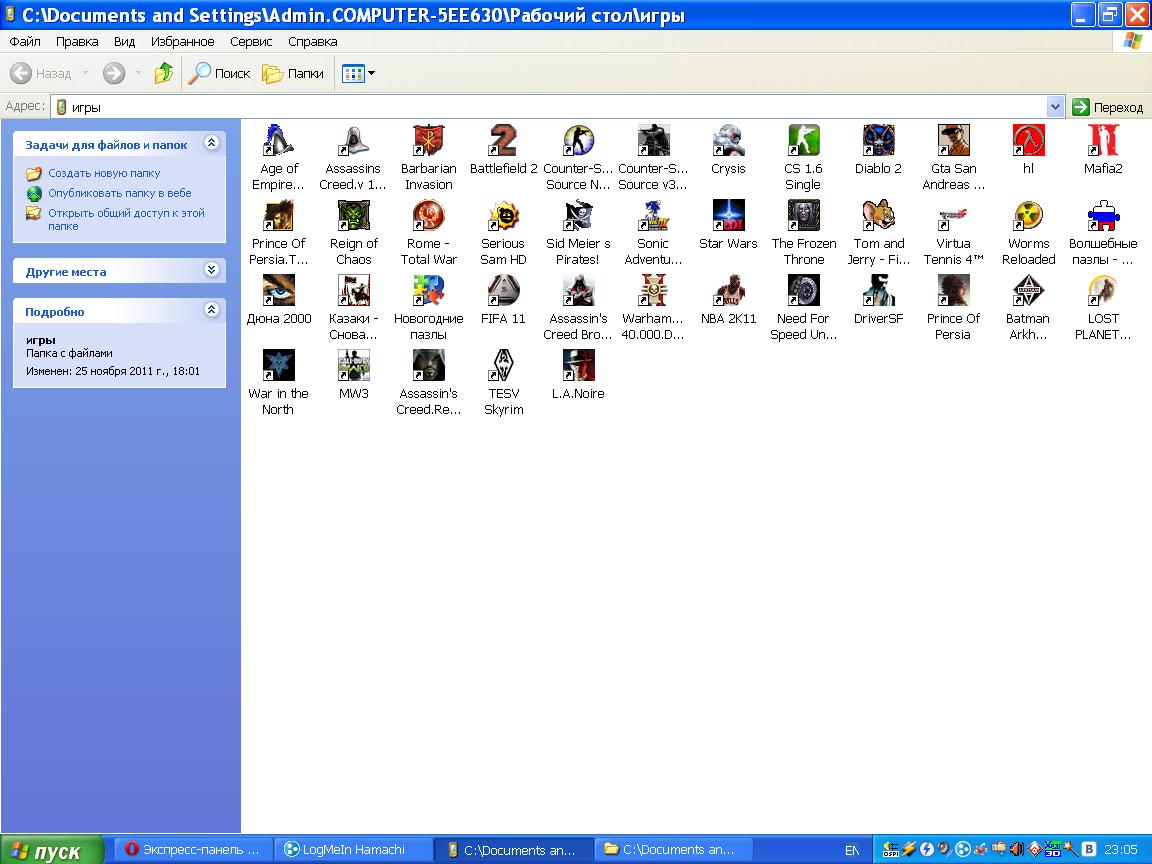Image resolution: width=1152 pixels, height=864 pixels.
Task: Select the Reign of Chaos shortcut
Action: coord(353,215)
